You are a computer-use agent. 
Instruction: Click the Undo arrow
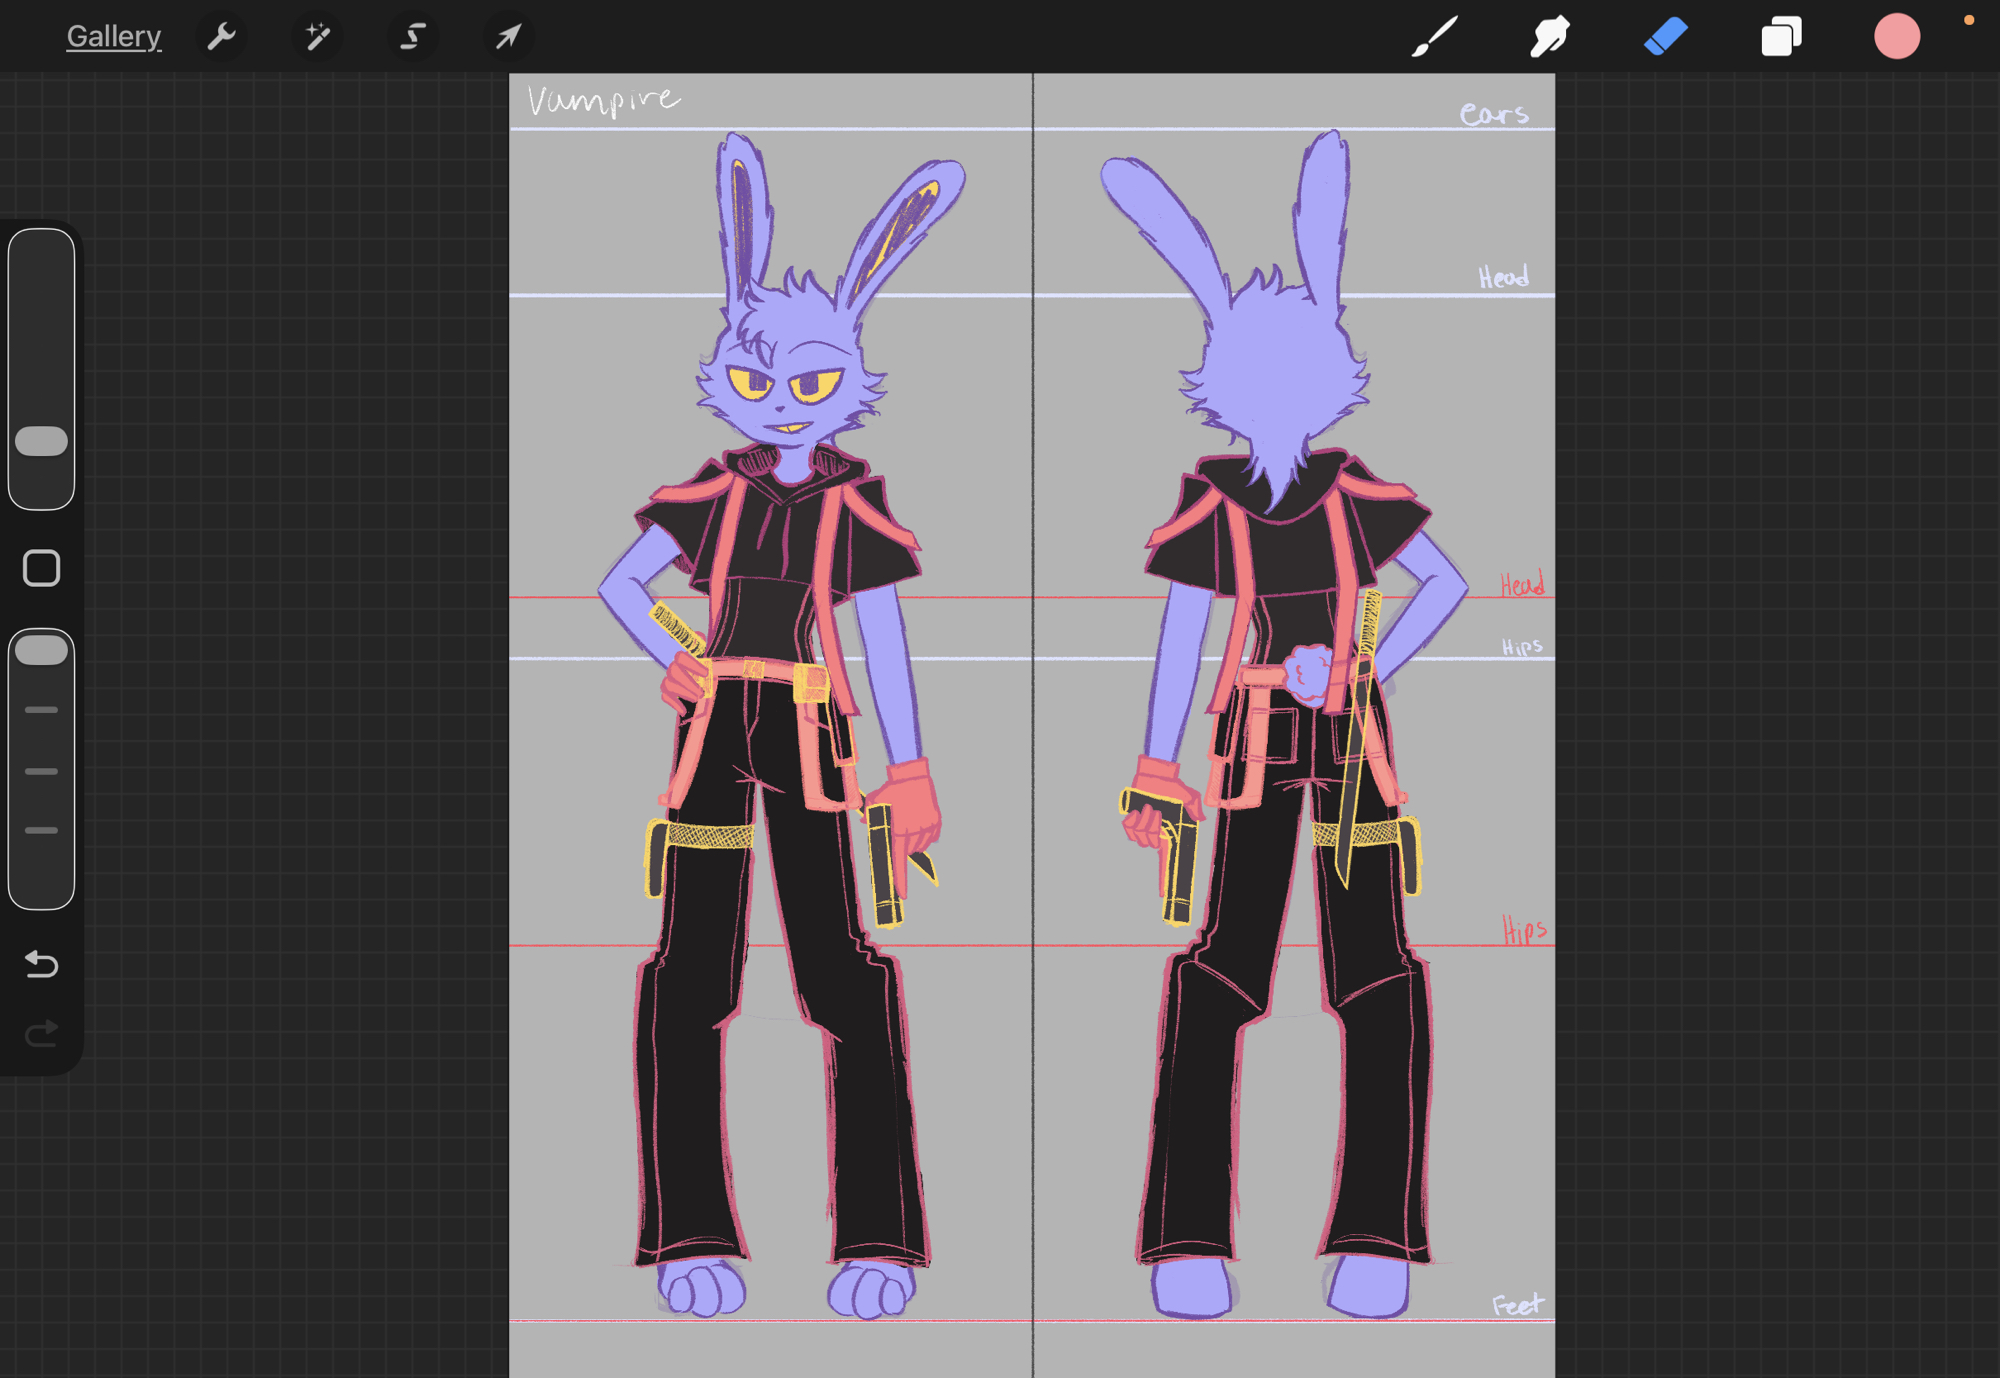click(x=41, y=964)
